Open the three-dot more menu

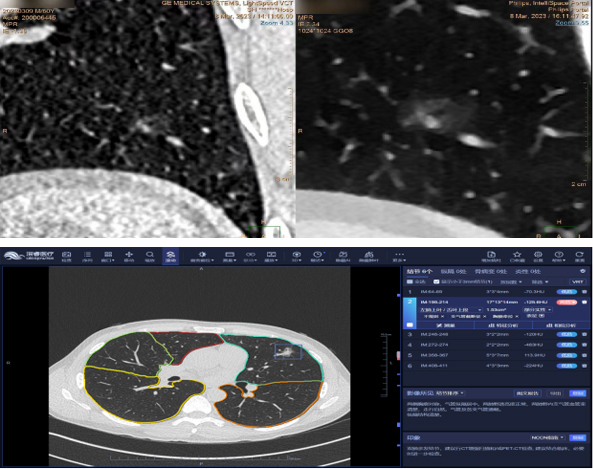click(x=399, y=256)
